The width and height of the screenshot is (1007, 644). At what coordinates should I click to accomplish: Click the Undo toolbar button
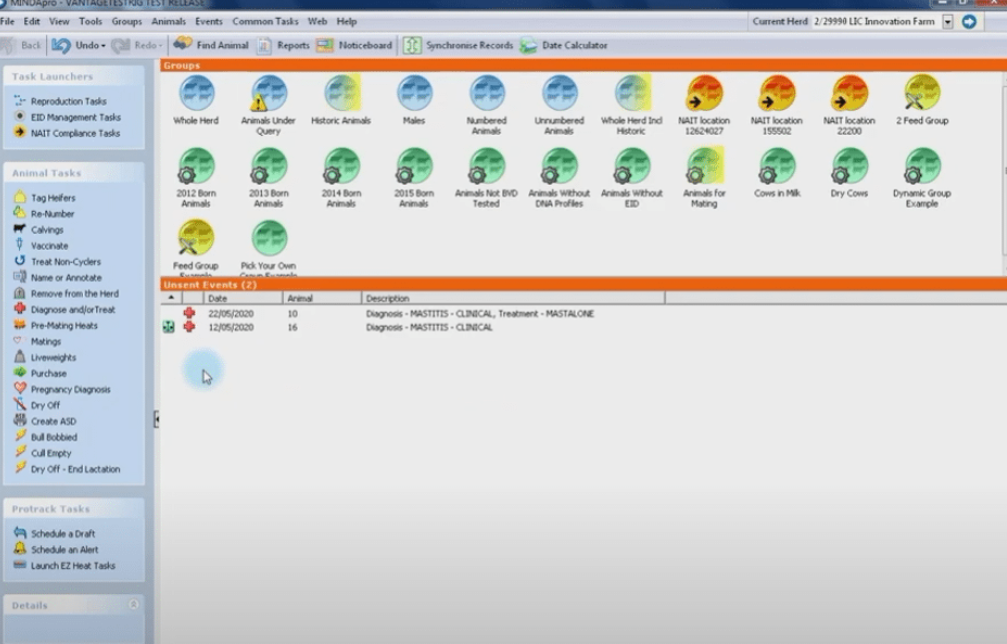point(76,45)
